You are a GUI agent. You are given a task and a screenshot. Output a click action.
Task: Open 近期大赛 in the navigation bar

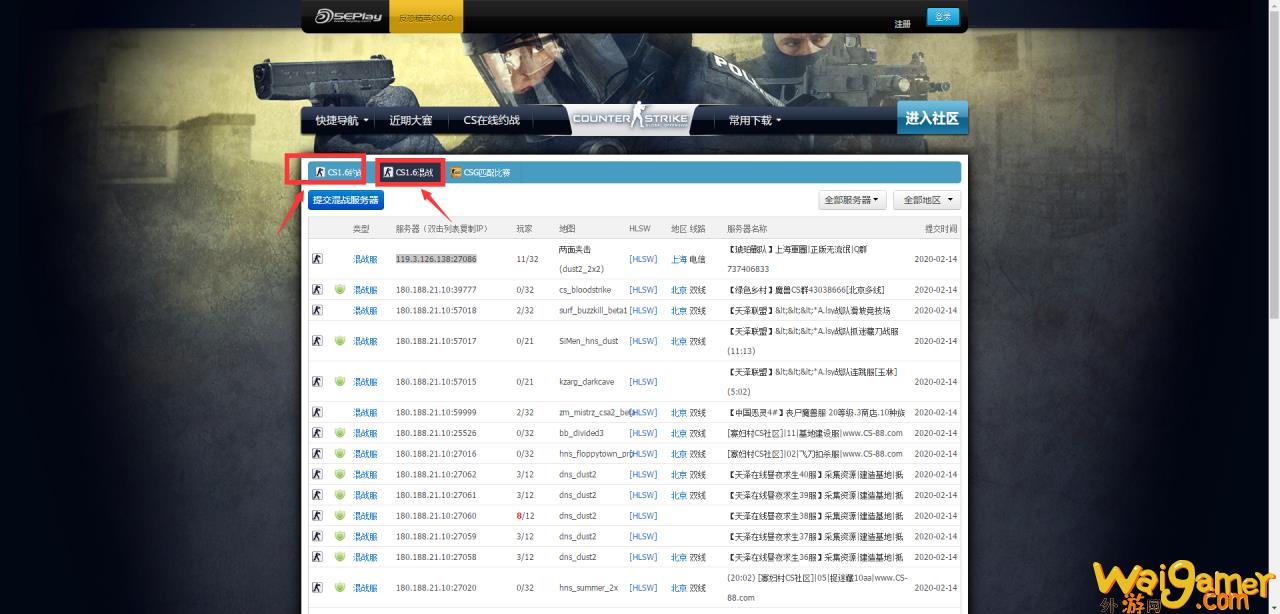coord(411,120)
